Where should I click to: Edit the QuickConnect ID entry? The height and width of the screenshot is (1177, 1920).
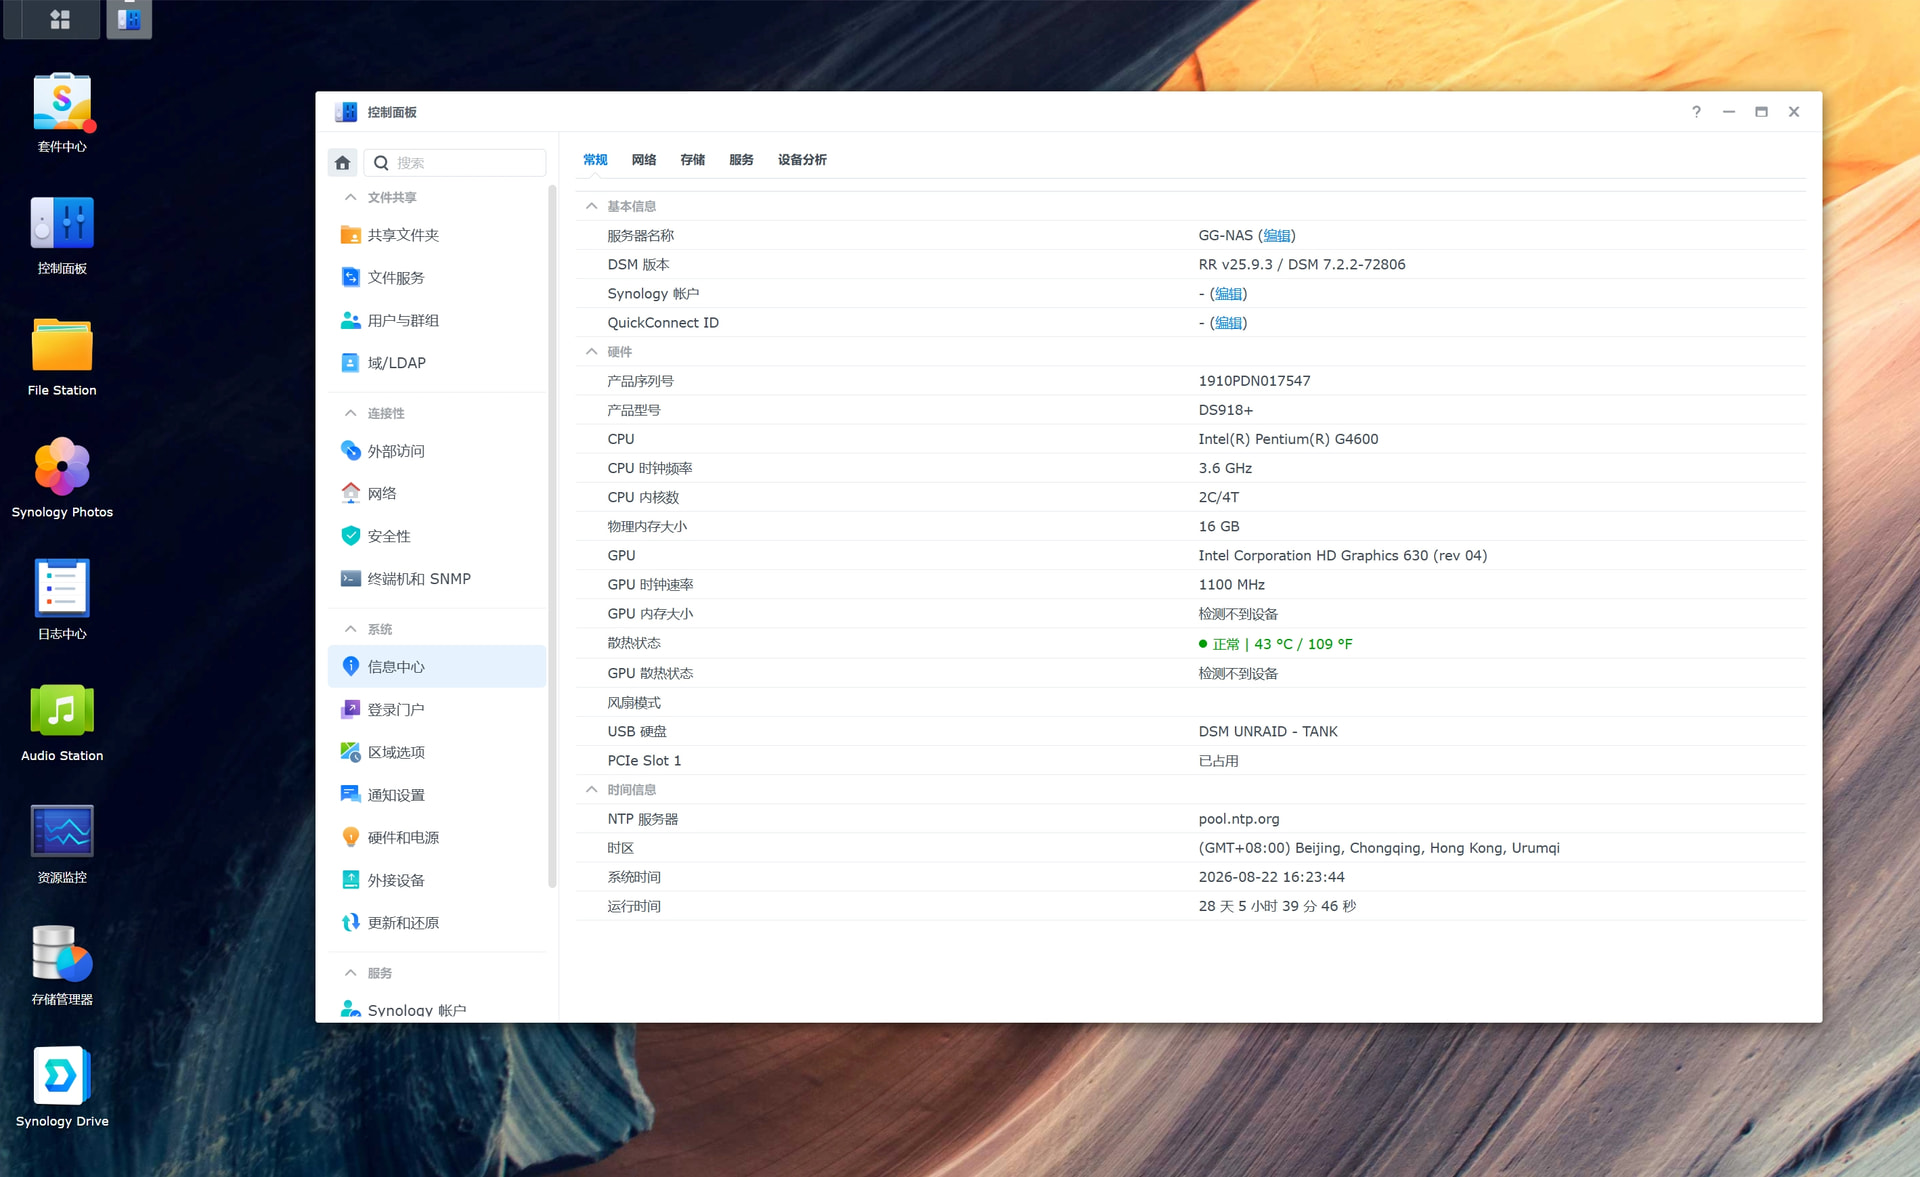click(x=1229, y=323)
